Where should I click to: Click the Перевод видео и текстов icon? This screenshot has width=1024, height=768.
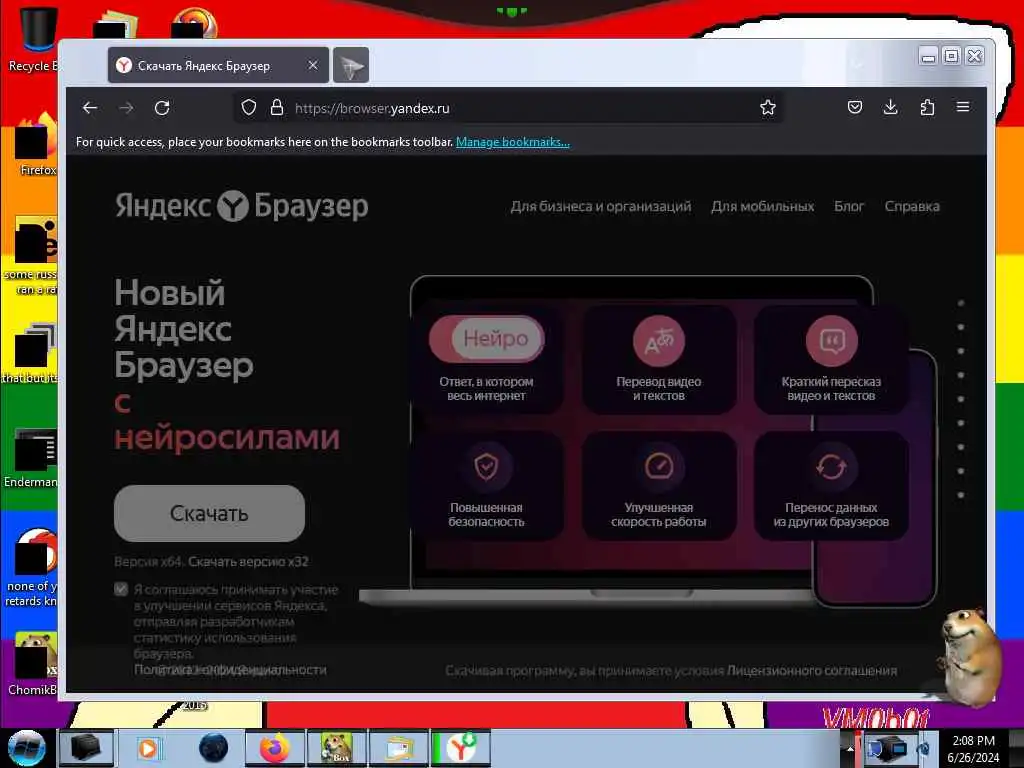(659, 340)
